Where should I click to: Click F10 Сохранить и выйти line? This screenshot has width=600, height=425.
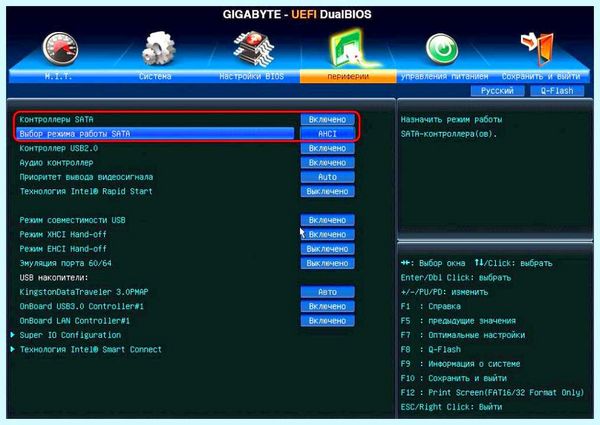click(x=453, y=378)
